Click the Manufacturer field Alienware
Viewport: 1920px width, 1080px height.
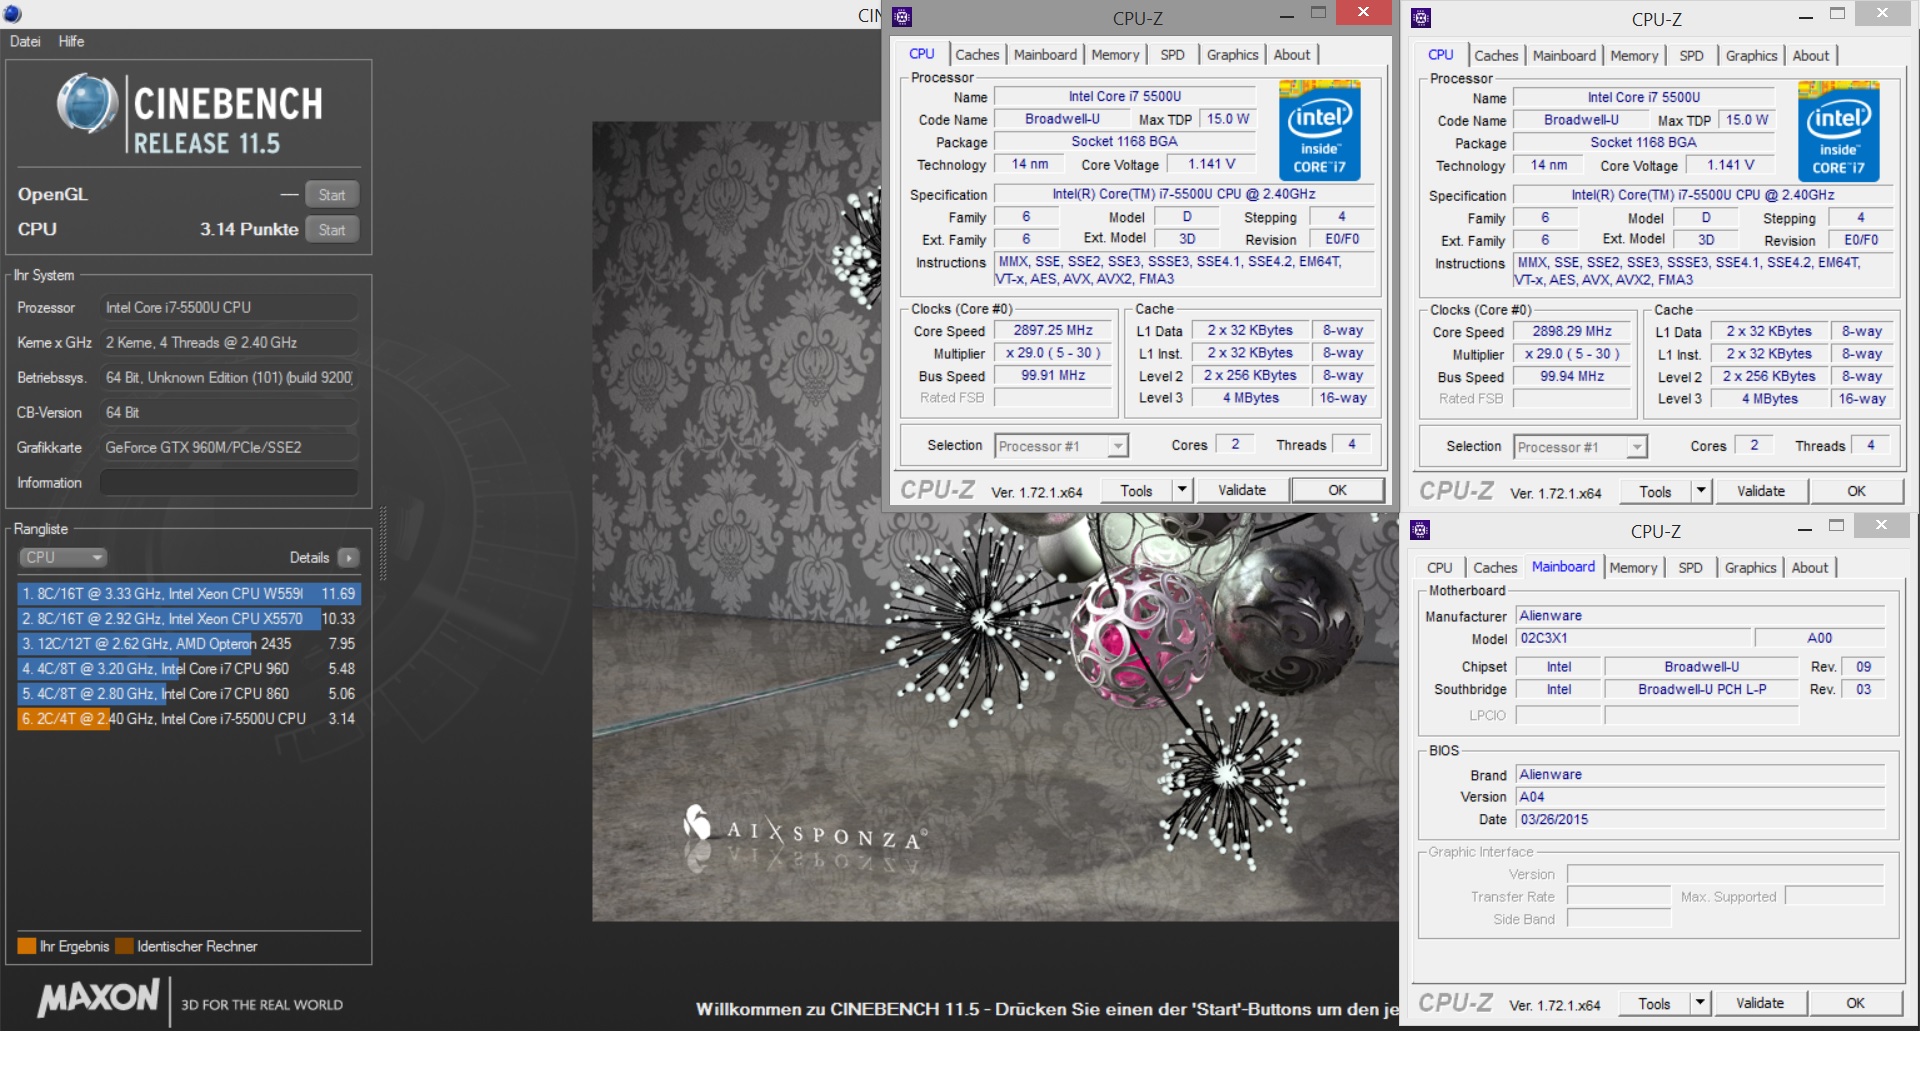(1700, 616)
